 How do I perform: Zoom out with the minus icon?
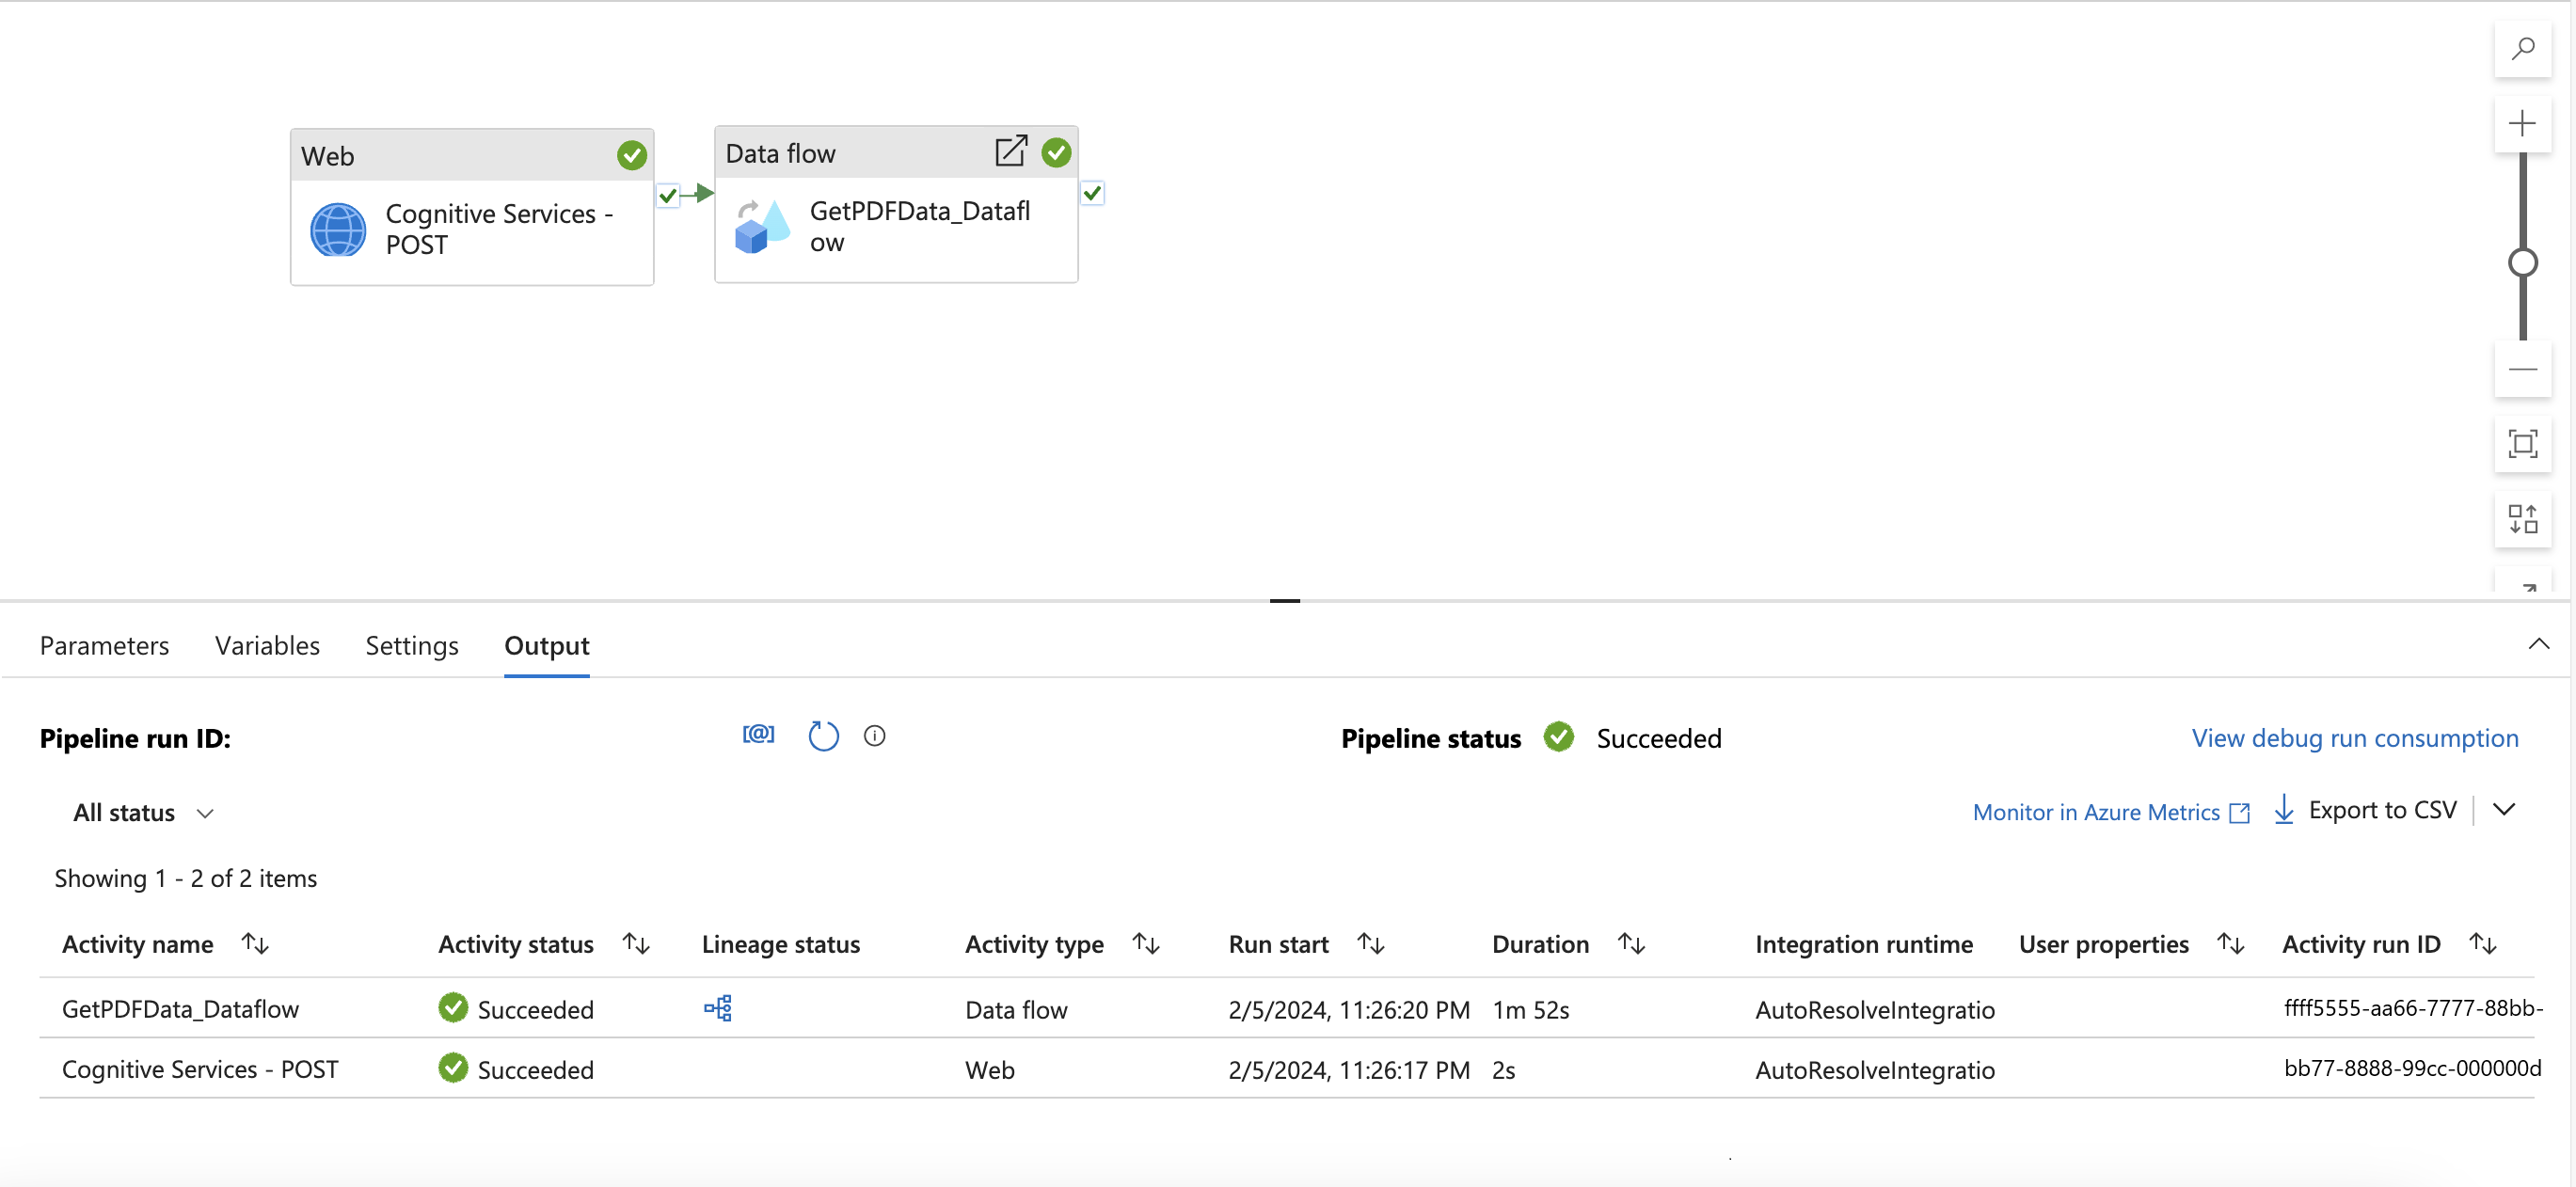(x=2522, y=370)
